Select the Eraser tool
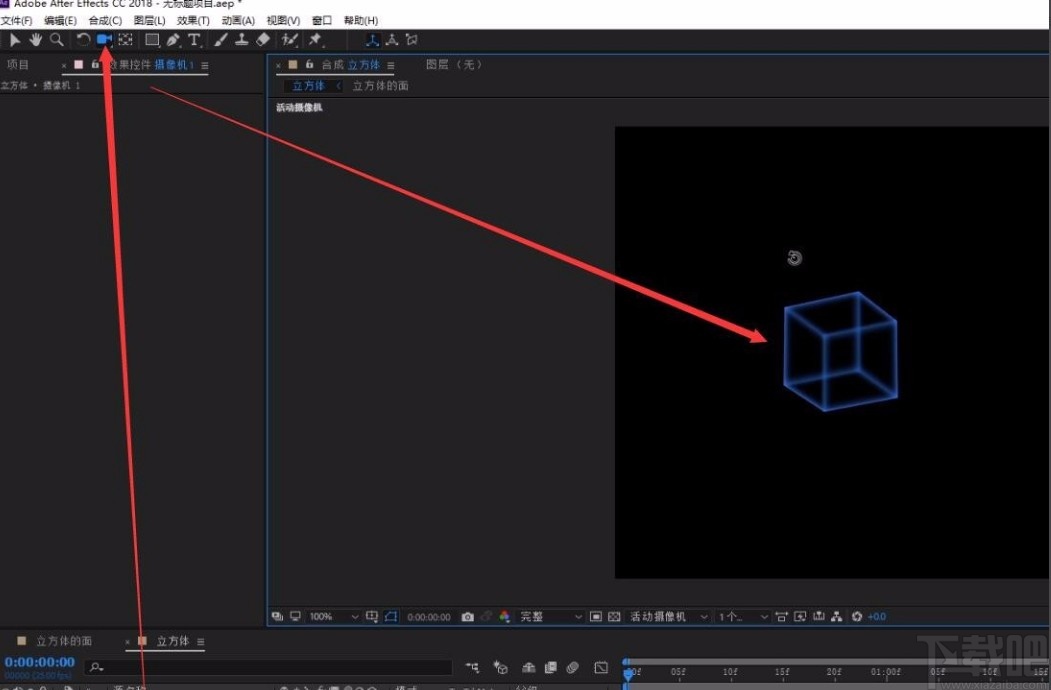1051x690 pixels. [x=263, y=40]
